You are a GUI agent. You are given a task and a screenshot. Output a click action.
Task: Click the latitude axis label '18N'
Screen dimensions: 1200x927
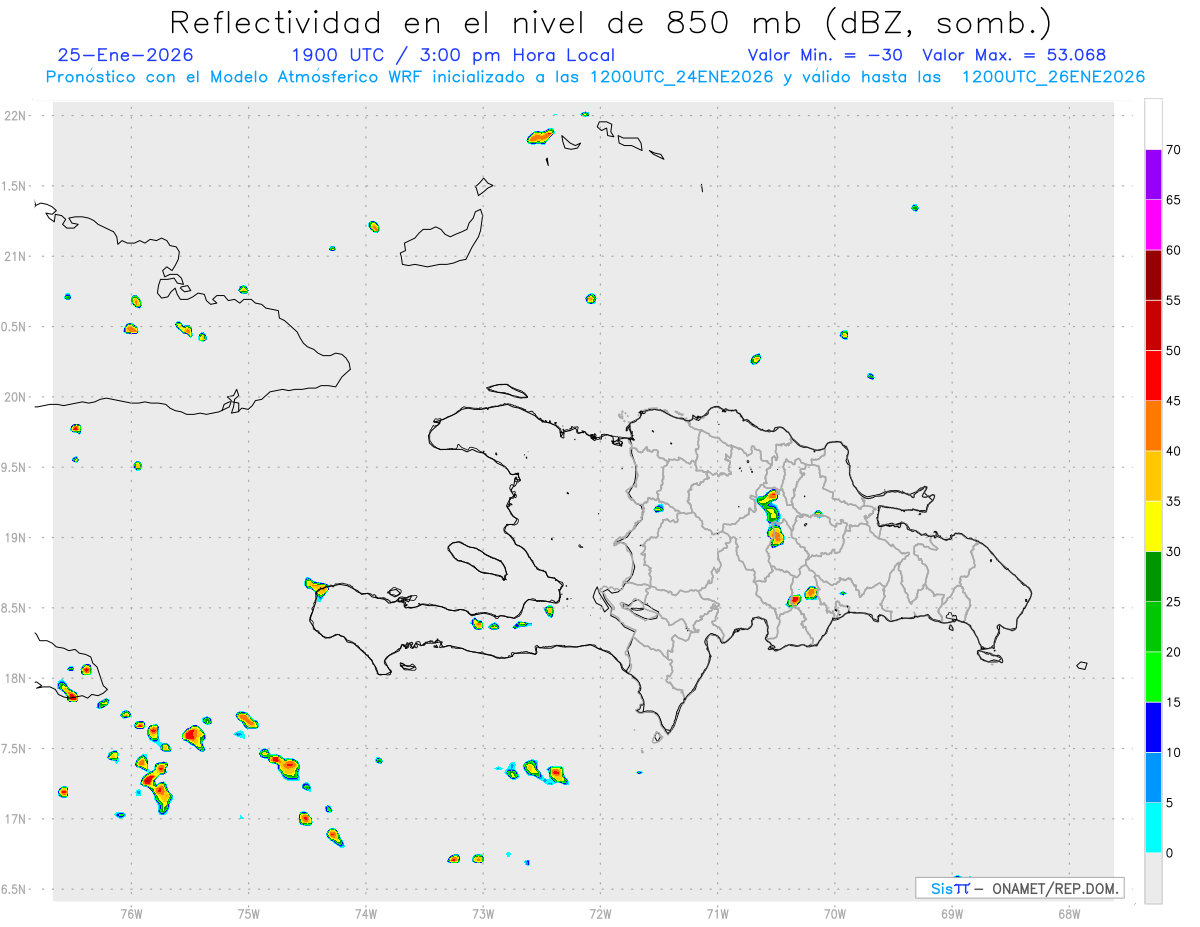[x=17, y=678]
